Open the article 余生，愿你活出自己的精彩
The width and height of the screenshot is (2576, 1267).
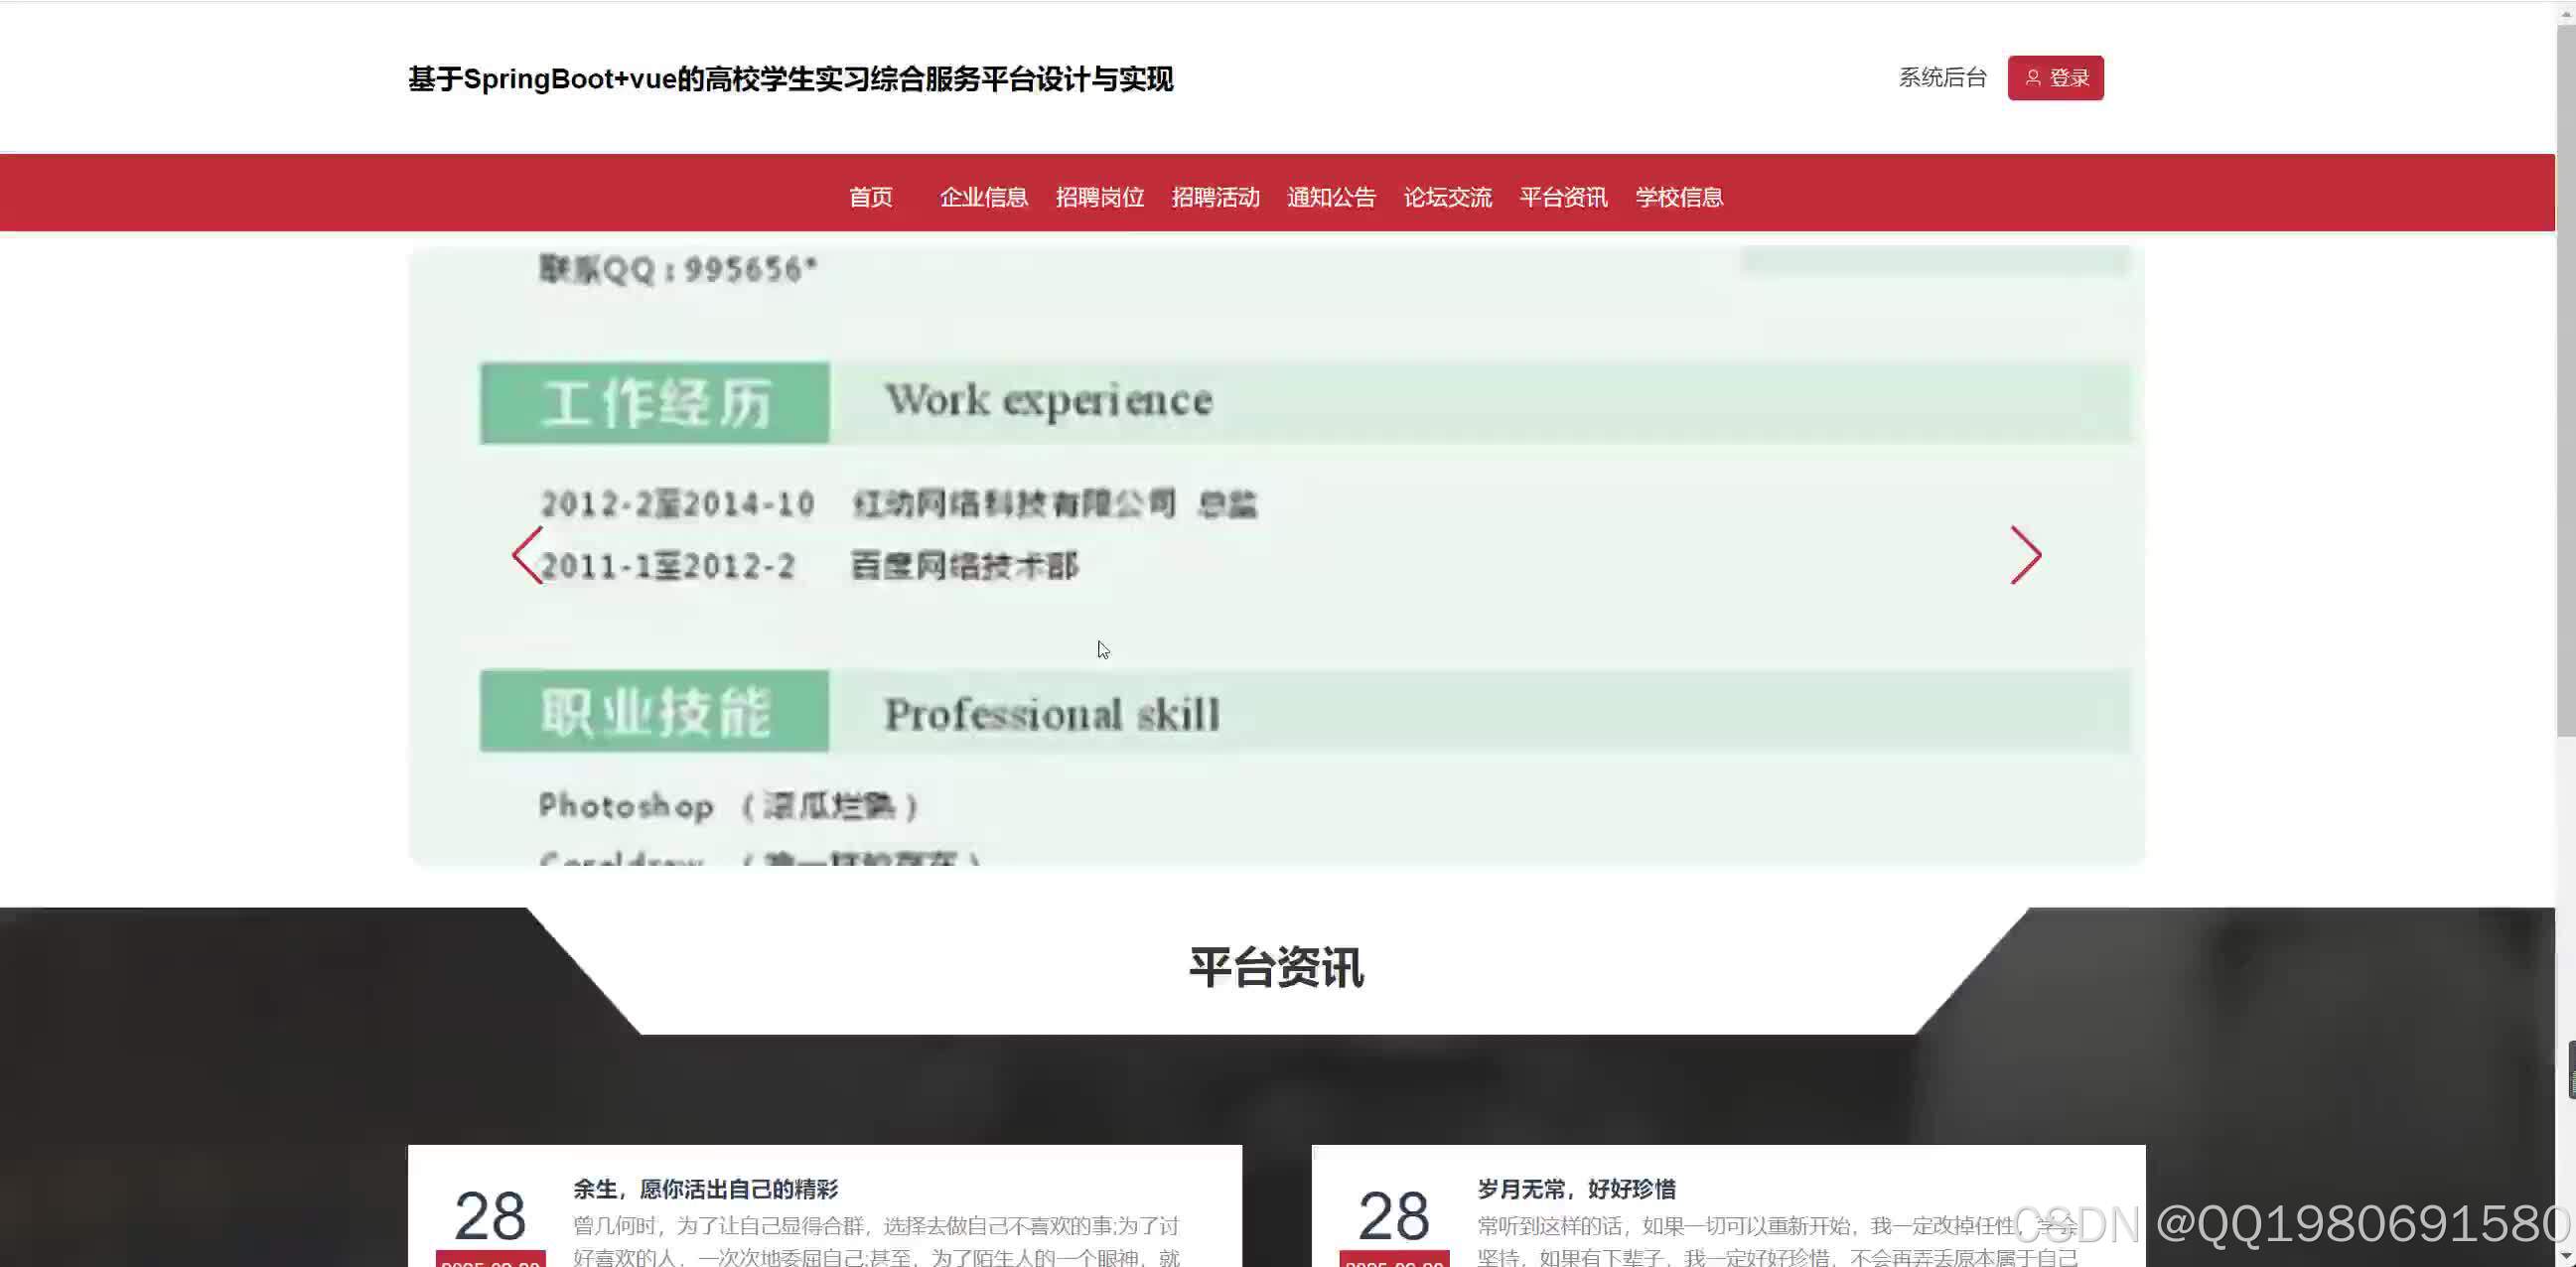click(x=704, y=1189)
